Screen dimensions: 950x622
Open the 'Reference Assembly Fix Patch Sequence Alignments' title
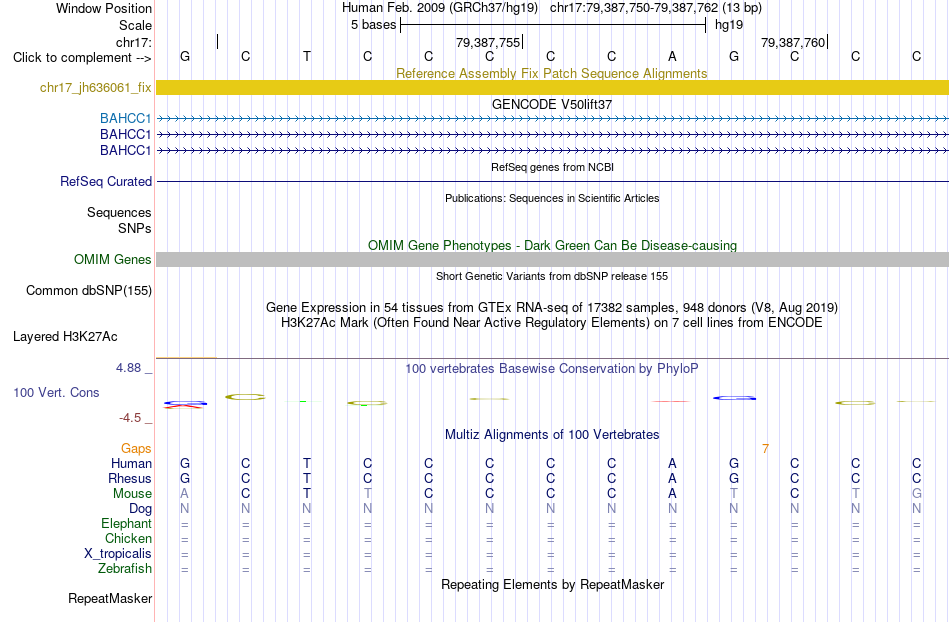point(551,73)
